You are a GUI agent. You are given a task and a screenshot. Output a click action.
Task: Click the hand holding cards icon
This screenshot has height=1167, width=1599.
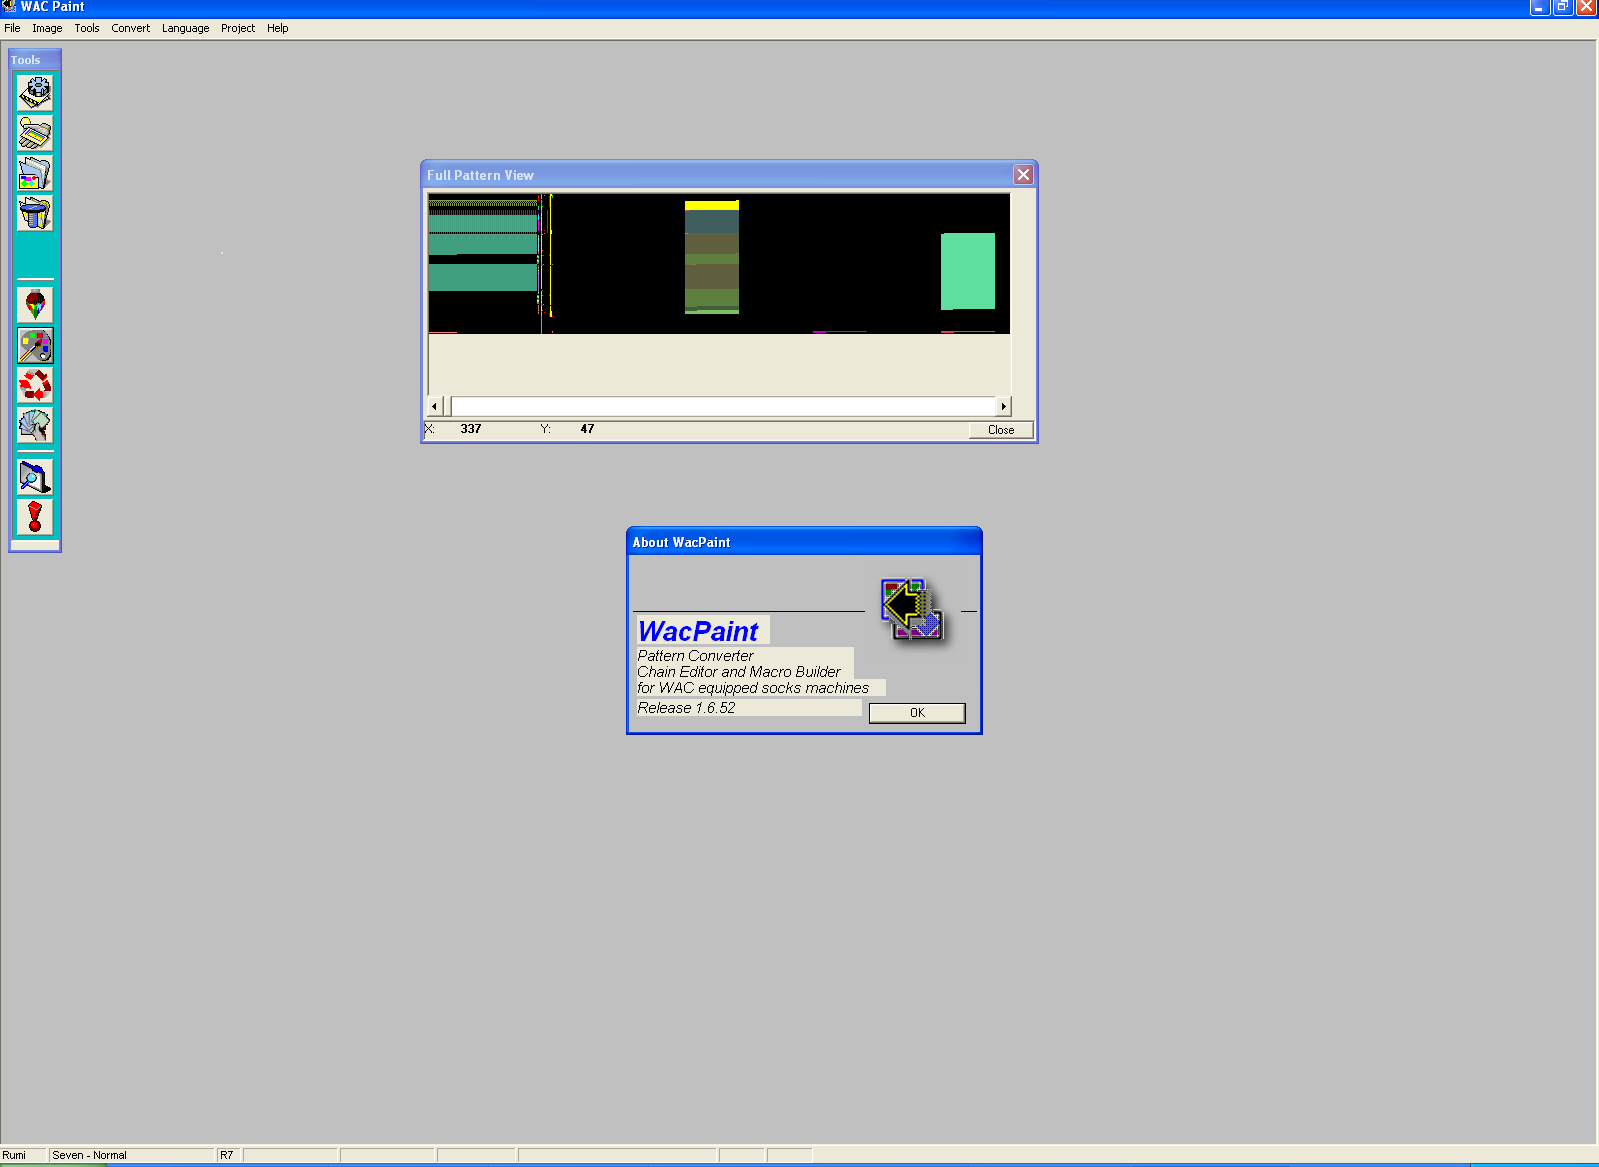coord(35,425)
